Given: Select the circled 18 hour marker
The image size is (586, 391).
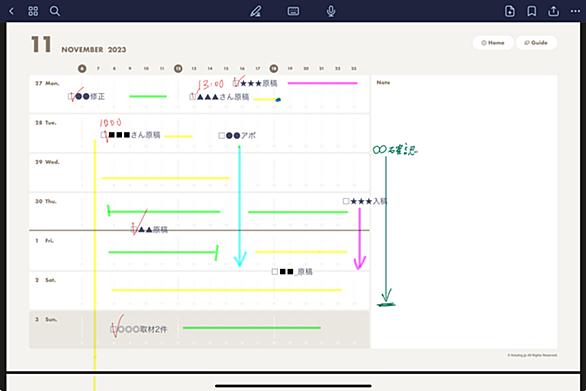Looking at the screenshot, I should pos(274,68).
